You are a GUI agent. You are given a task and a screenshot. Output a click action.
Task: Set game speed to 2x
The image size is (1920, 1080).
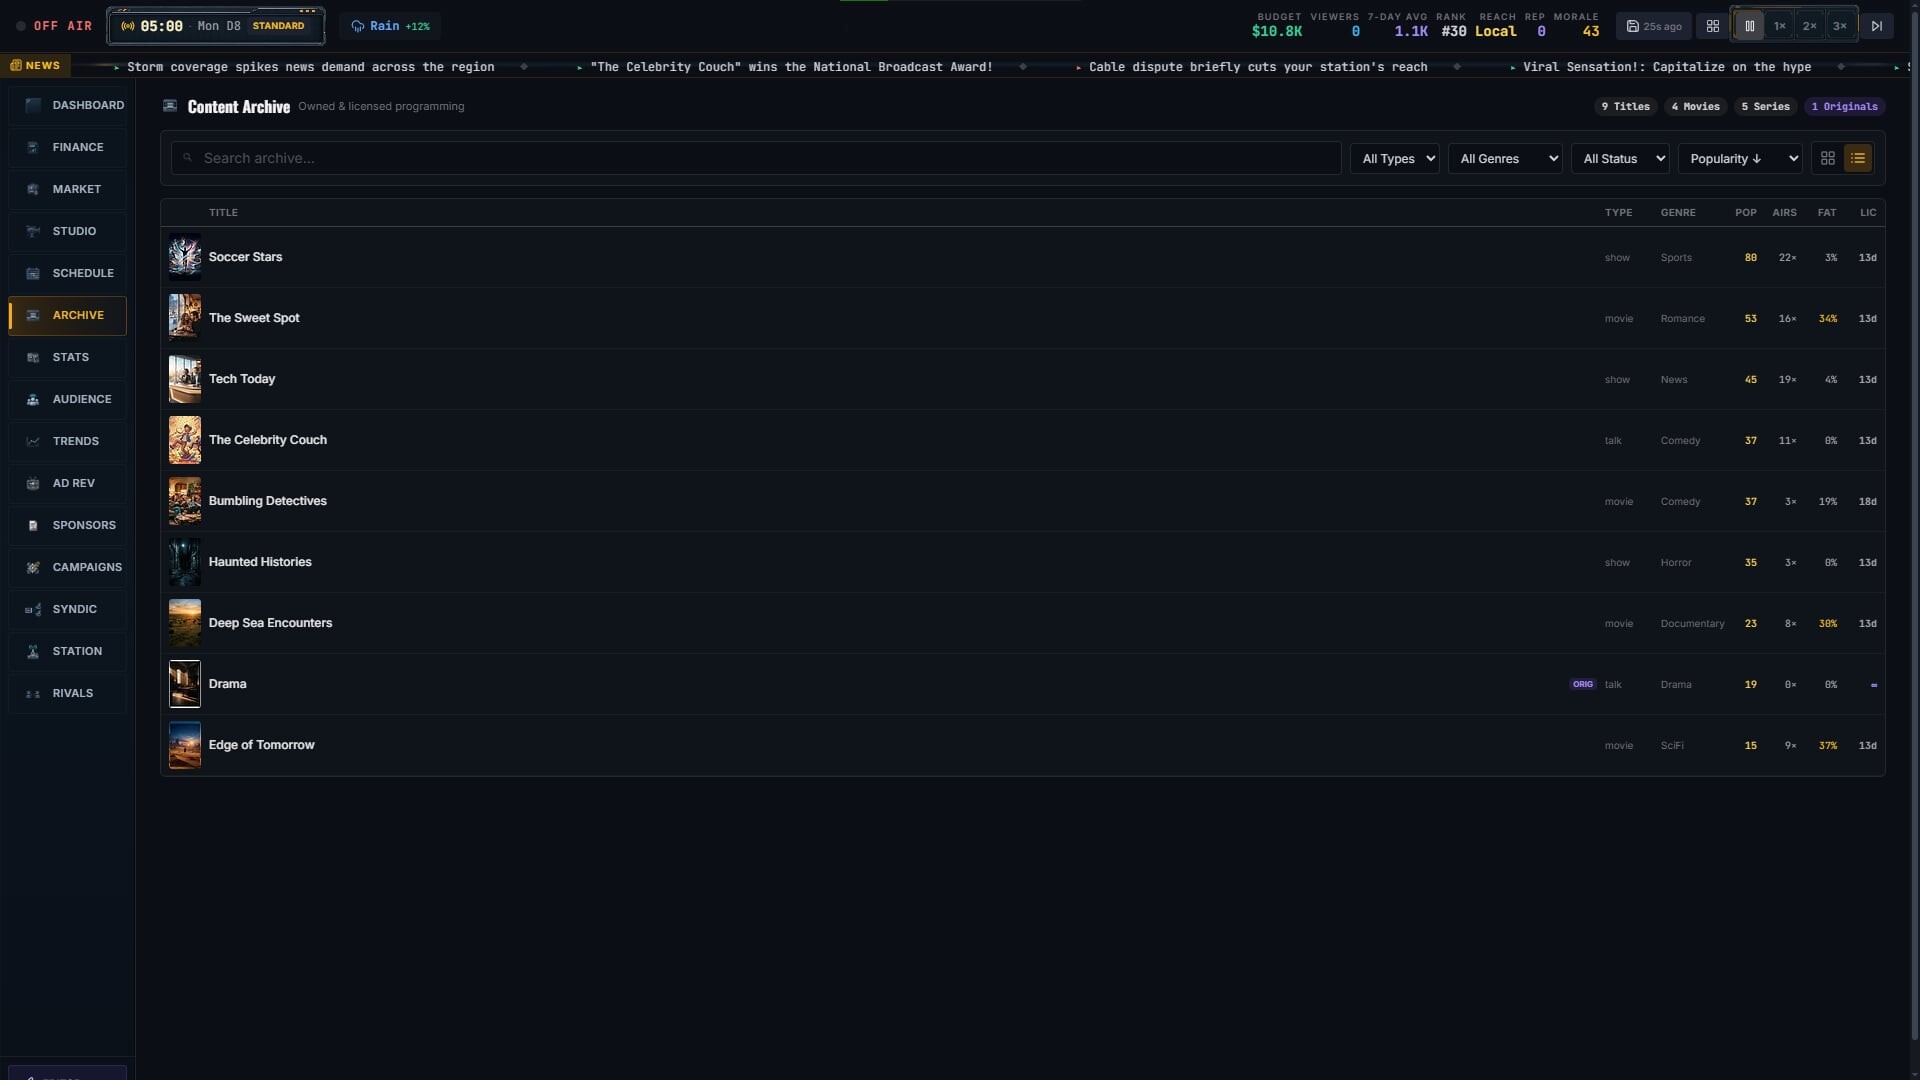(1809, 26)
